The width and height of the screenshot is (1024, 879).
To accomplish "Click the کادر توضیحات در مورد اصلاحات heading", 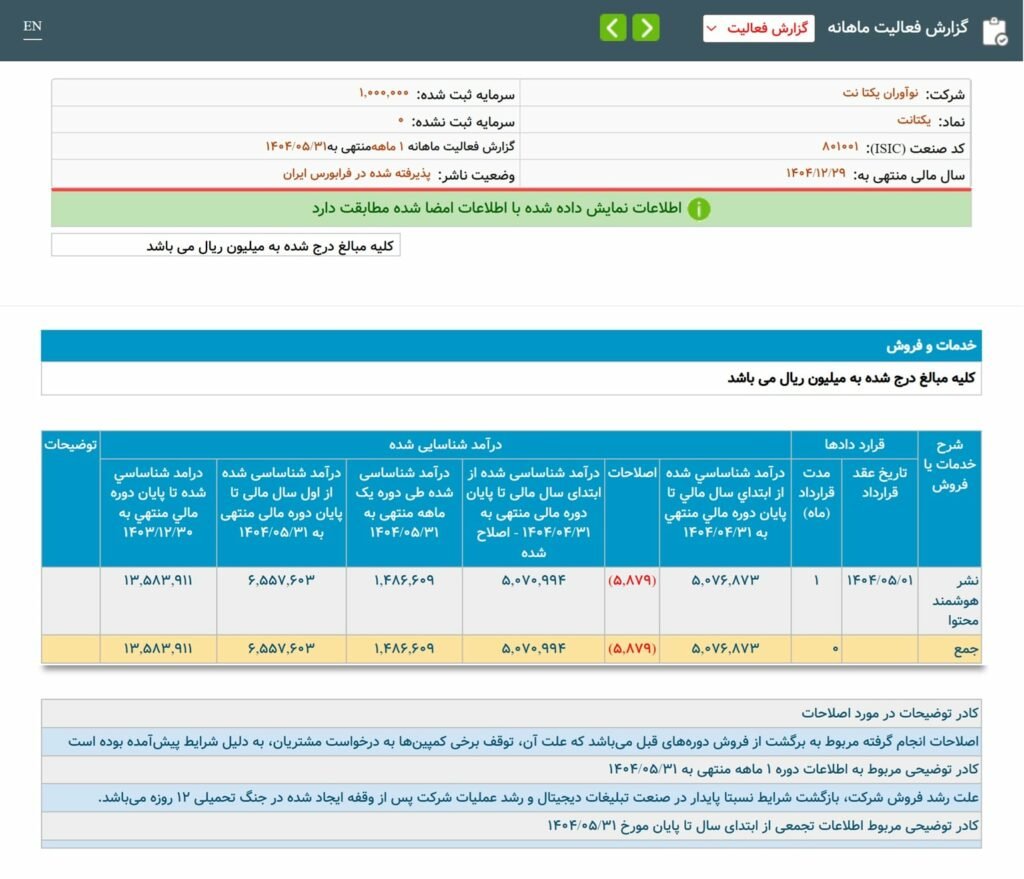I will [x=889, y=713].
